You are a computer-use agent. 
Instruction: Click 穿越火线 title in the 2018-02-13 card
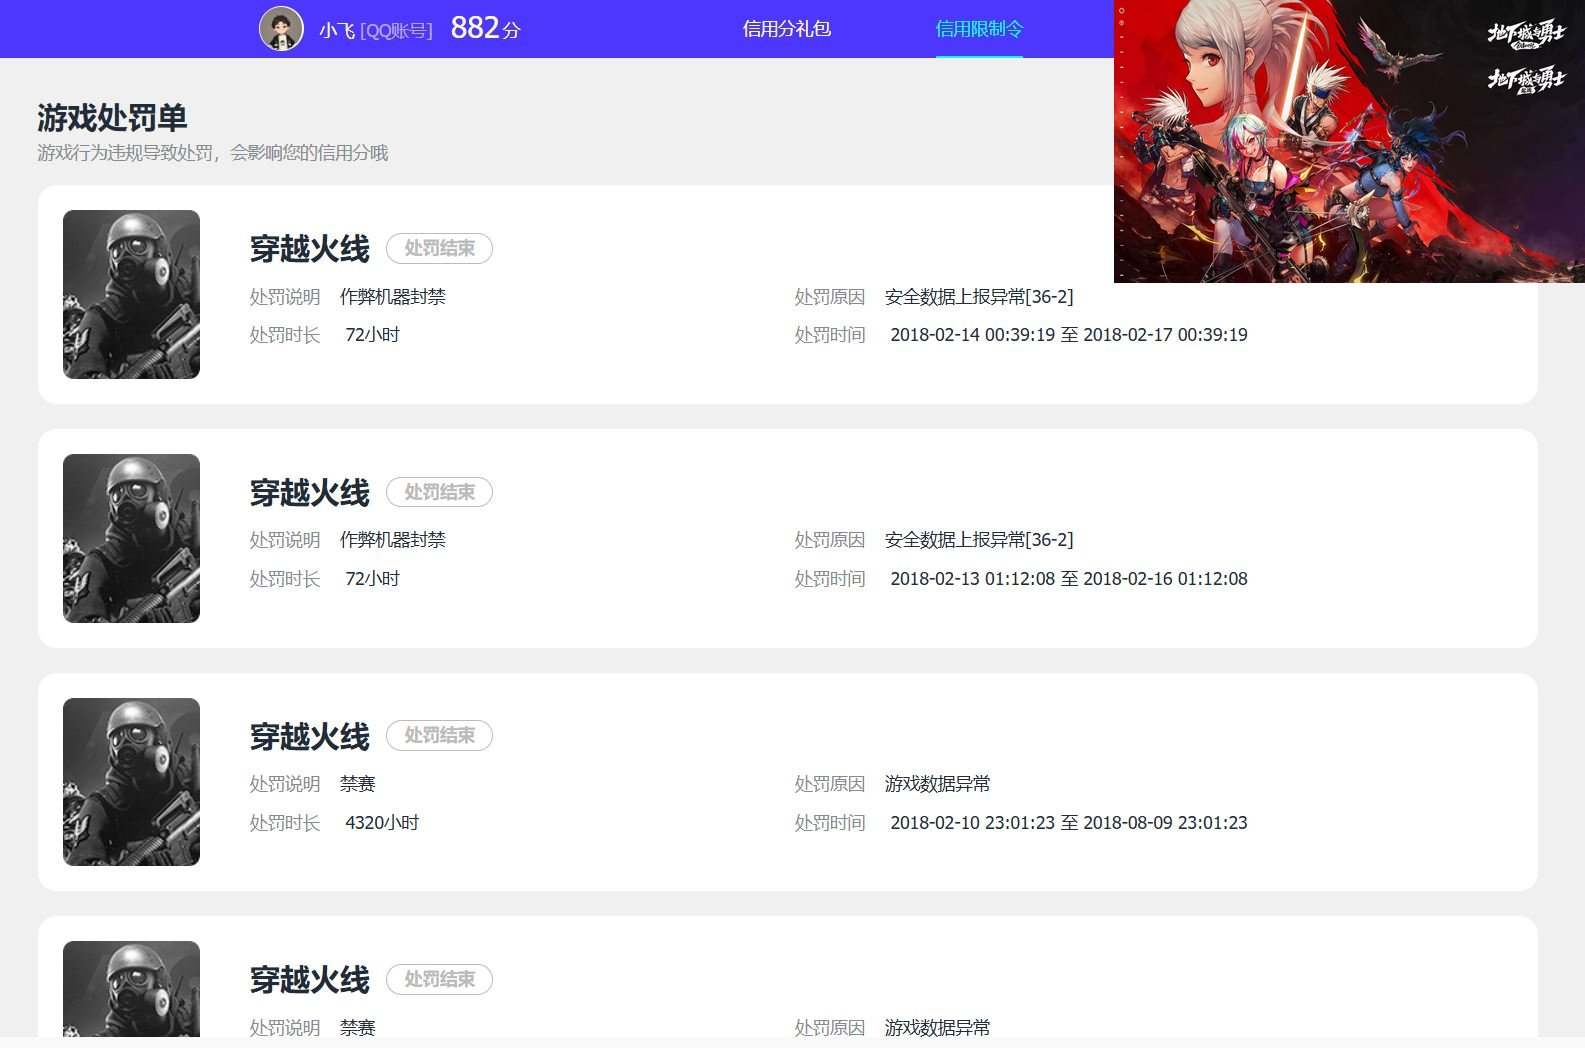310,492
